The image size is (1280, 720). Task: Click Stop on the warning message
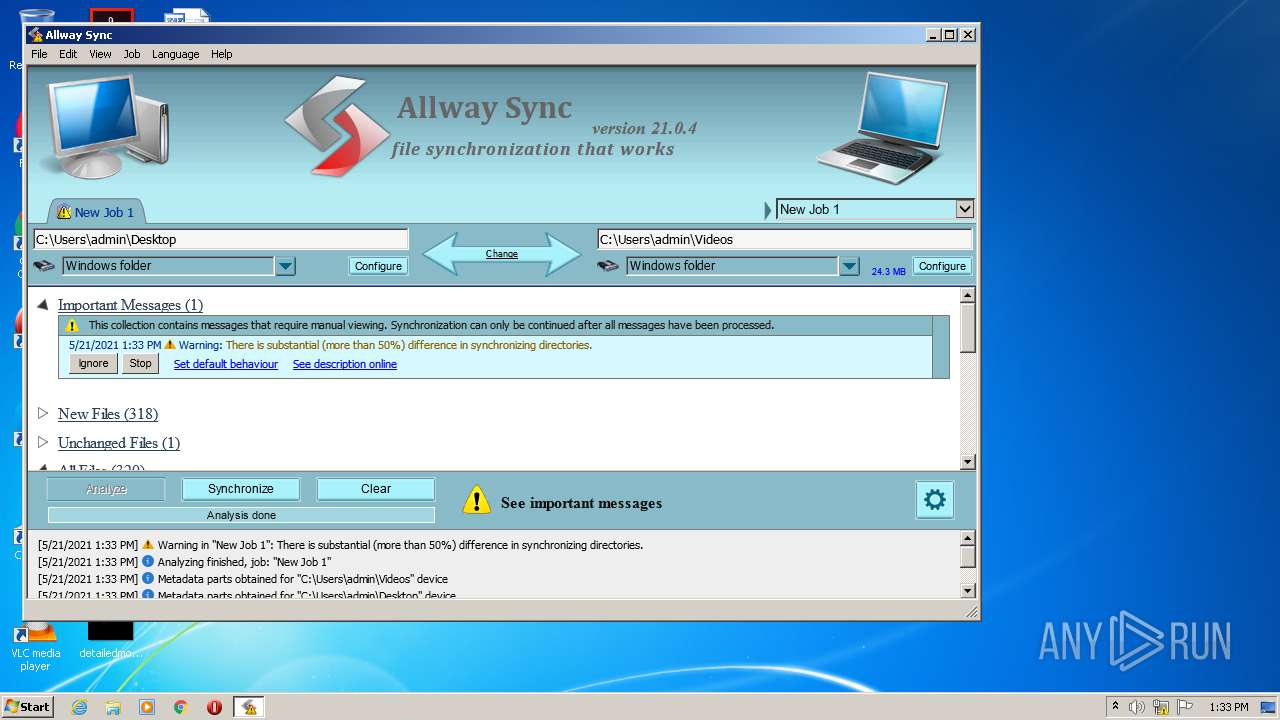[x=141, y=364]
